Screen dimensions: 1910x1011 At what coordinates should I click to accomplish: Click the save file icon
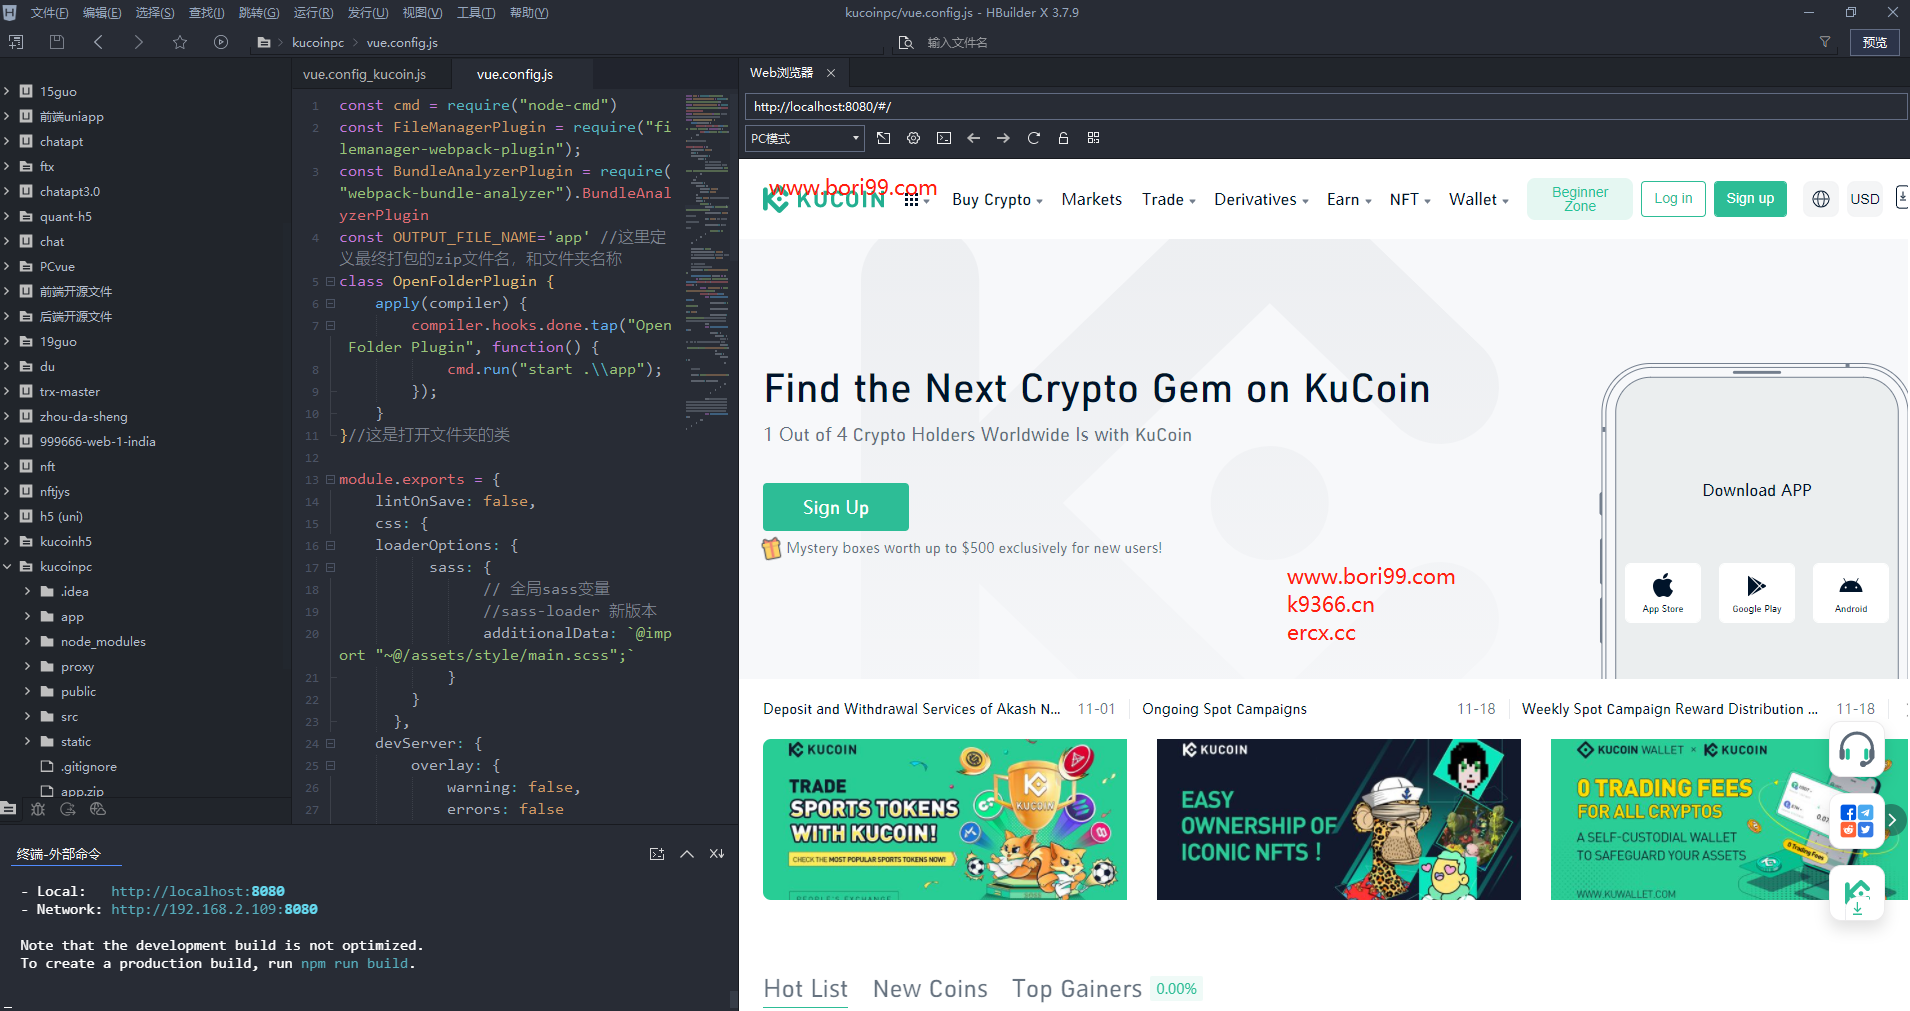pos(57,42)
